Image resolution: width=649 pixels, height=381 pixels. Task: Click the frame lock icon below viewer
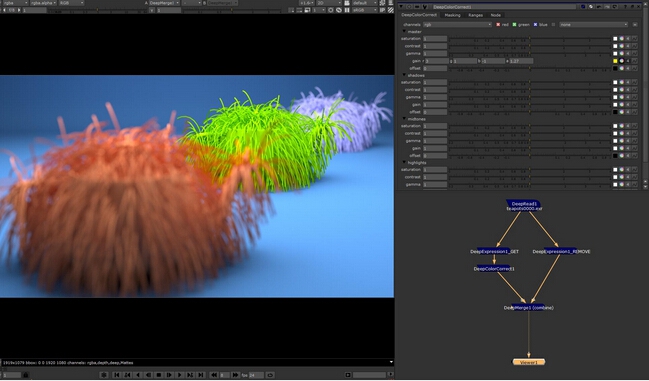pyautogui.click(x=26, y=375)
